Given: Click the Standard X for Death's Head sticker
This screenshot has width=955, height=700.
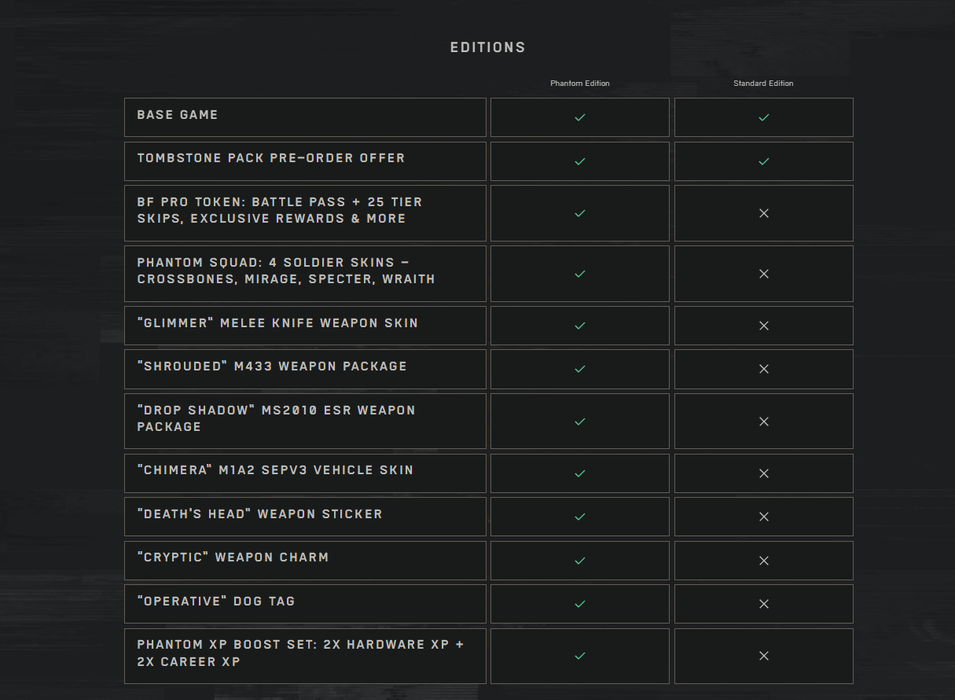Looking at the screenshot, I should pos(764,517).
